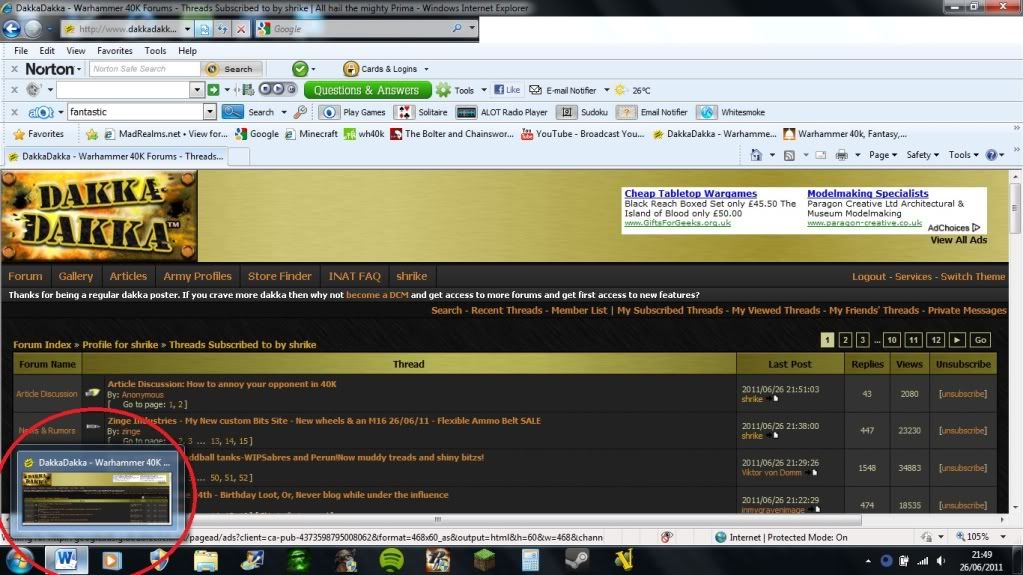
Task: Open the Help menu
Action: tap(187, 51)
